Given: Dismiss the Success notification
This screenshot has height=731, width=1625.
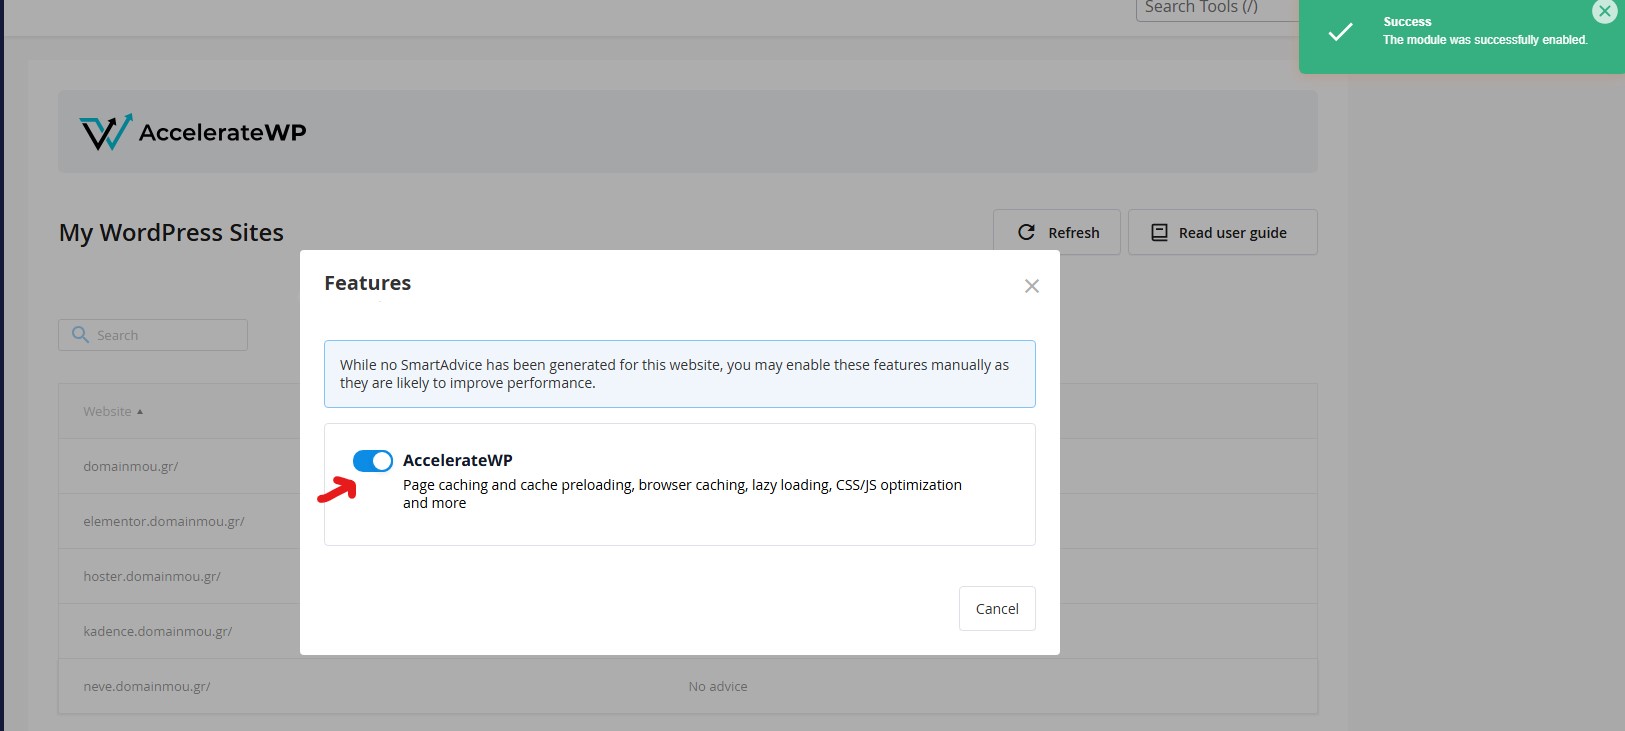Looking at the screenshot, I should click(1604, 11).
